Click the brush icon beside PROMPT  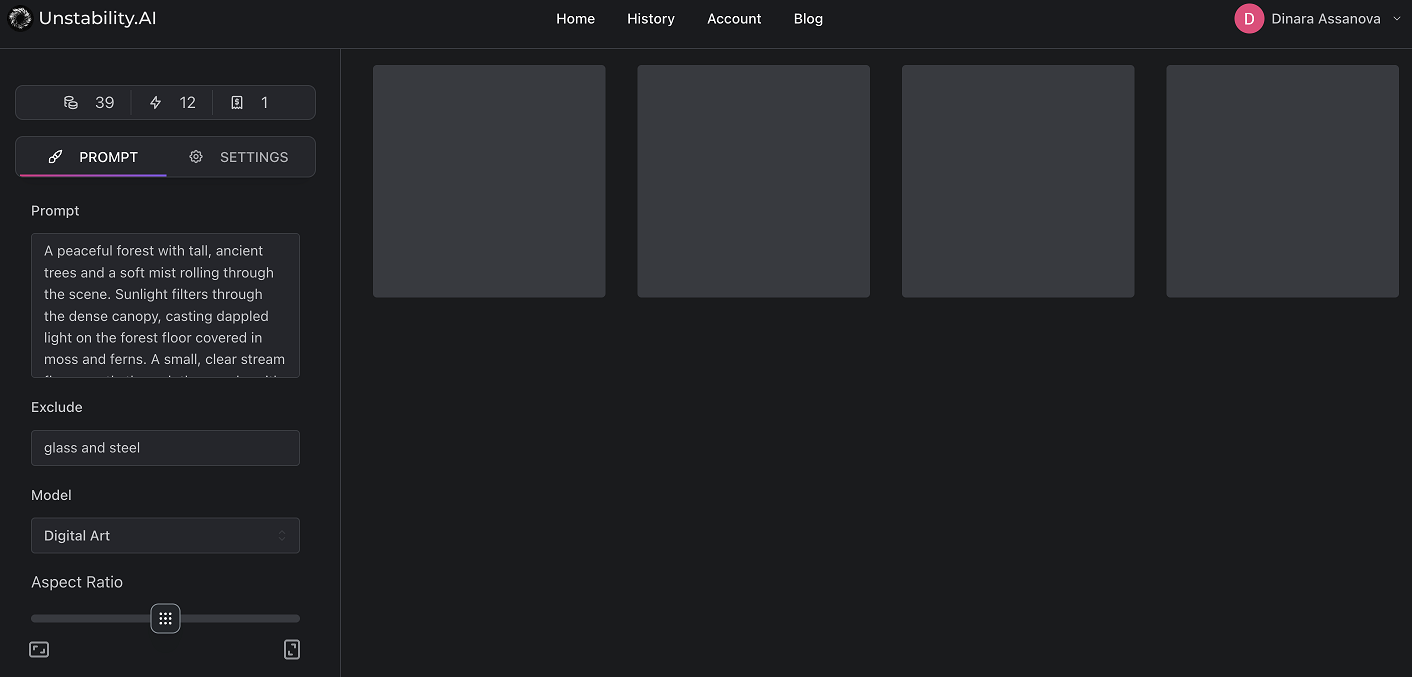tap(56, 157)
